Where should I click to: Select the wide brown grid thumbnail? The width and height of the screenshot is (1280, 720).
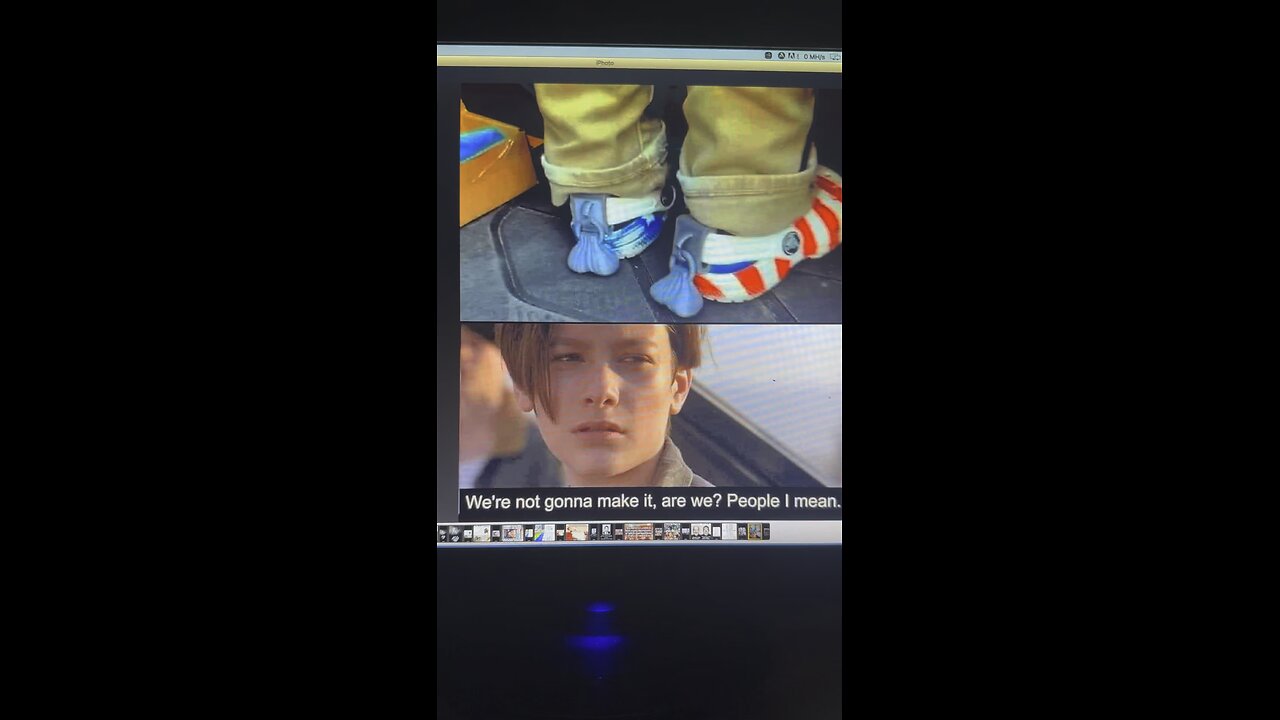point(638,532)
